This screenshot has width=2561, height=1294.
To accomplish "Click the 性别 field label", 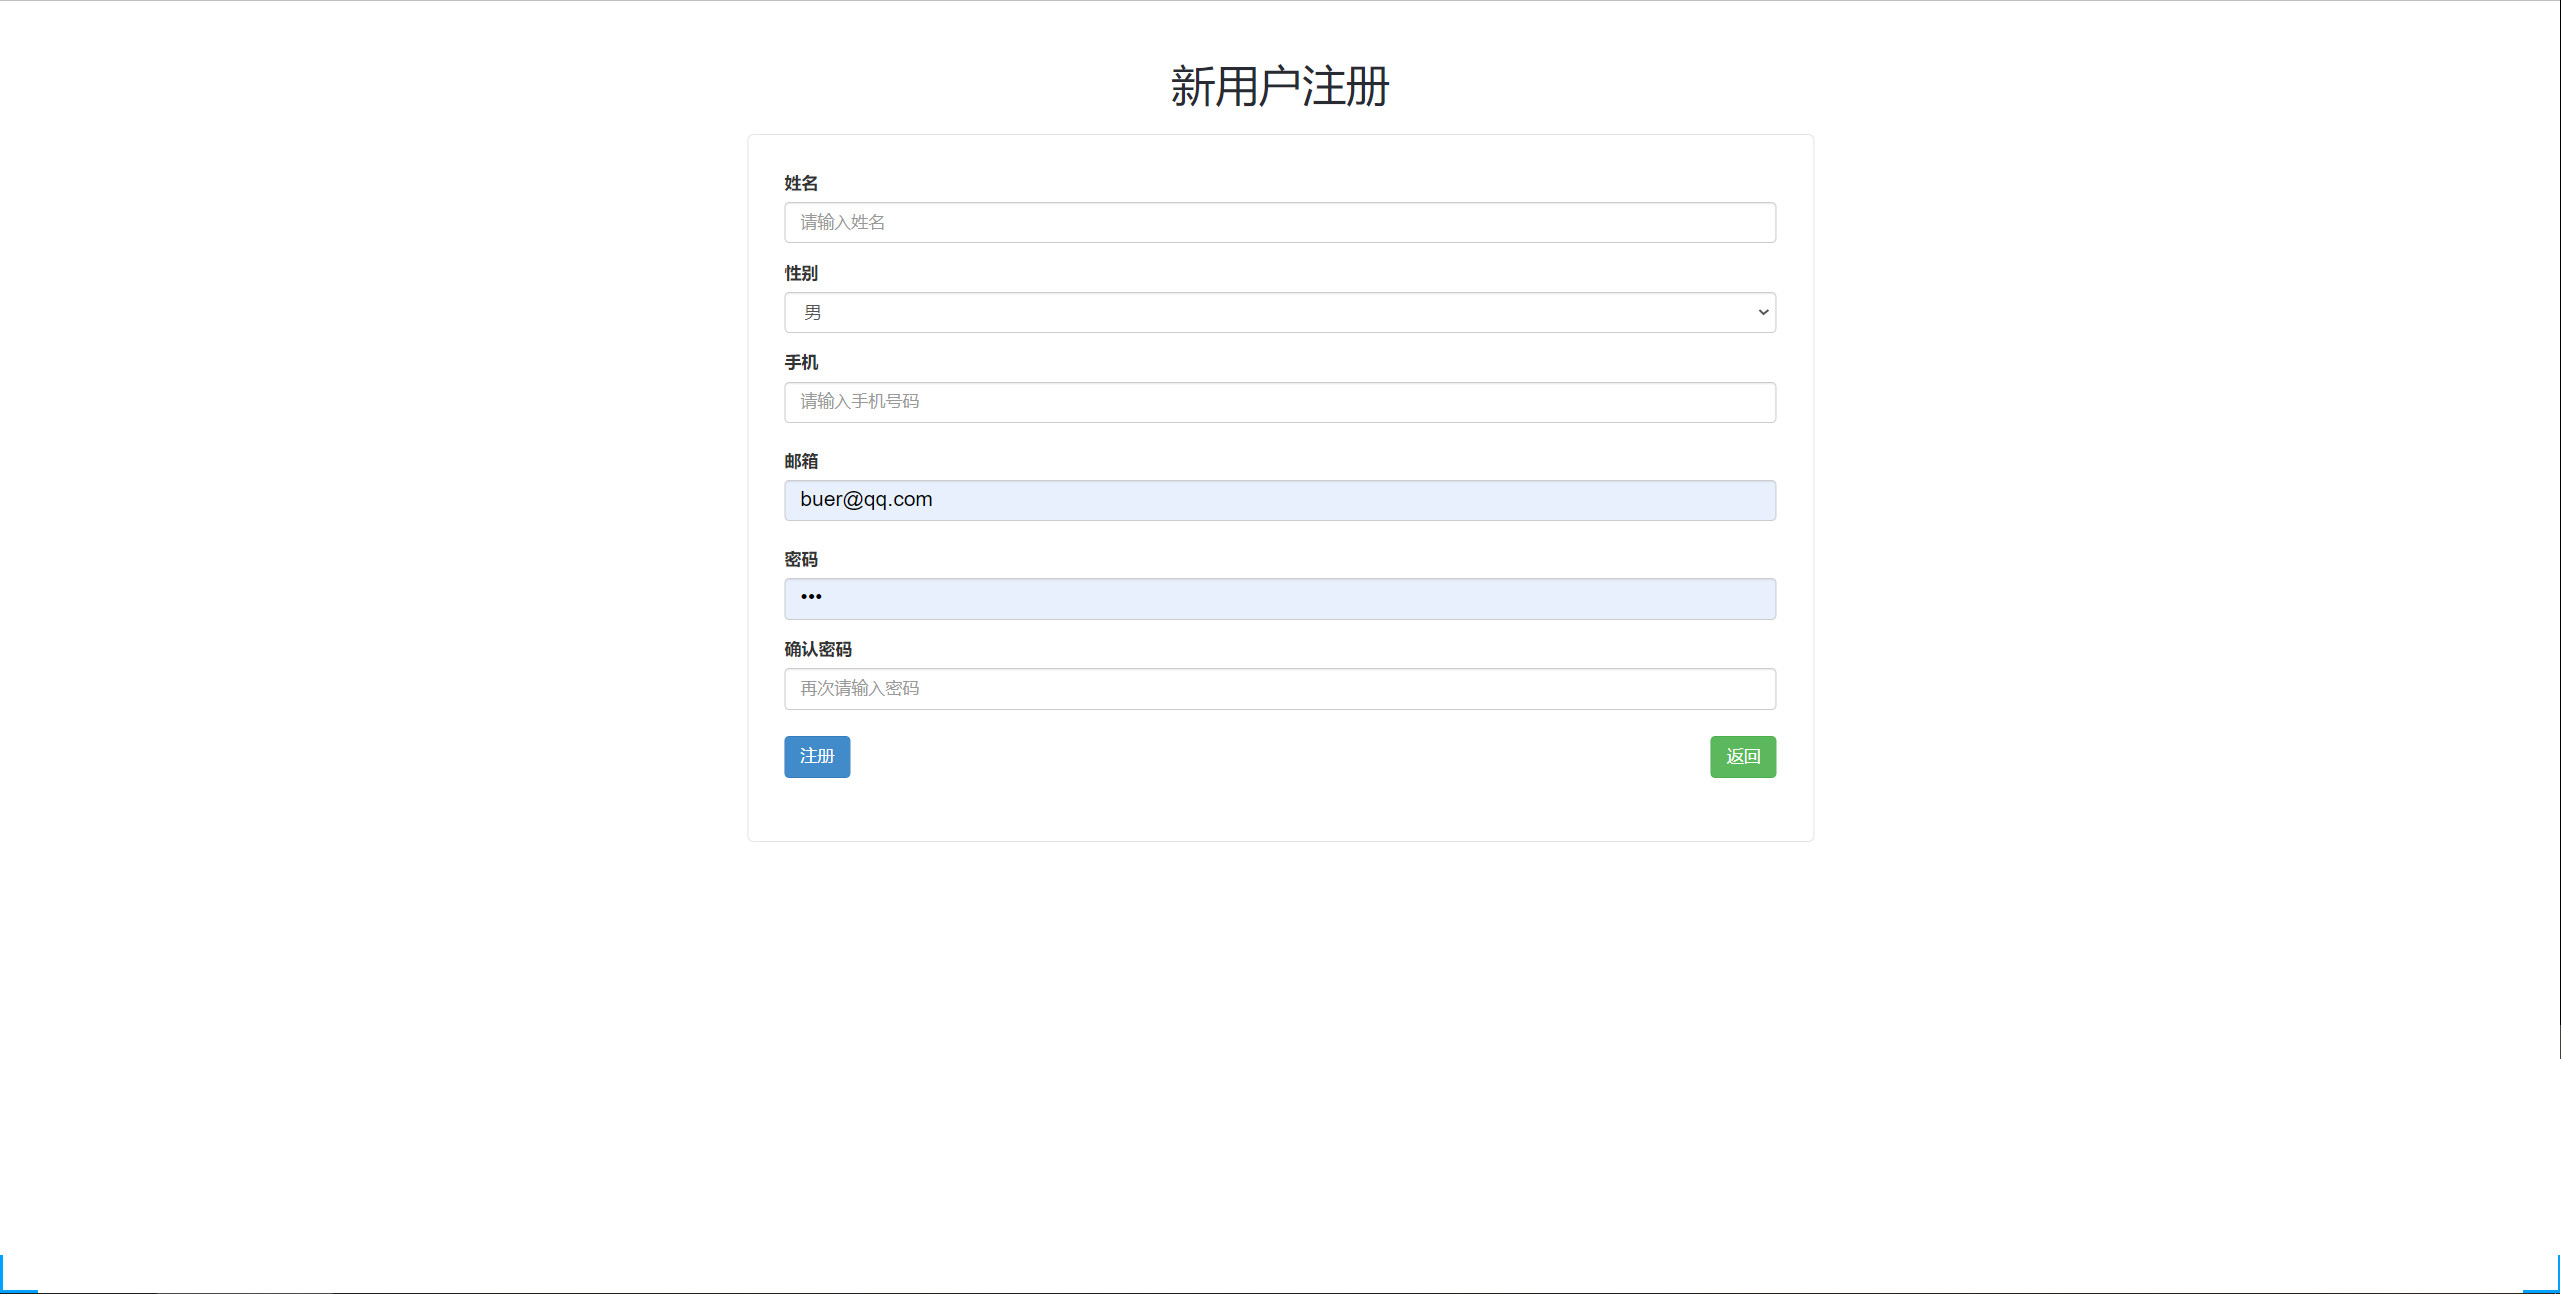I will (800, 273).
